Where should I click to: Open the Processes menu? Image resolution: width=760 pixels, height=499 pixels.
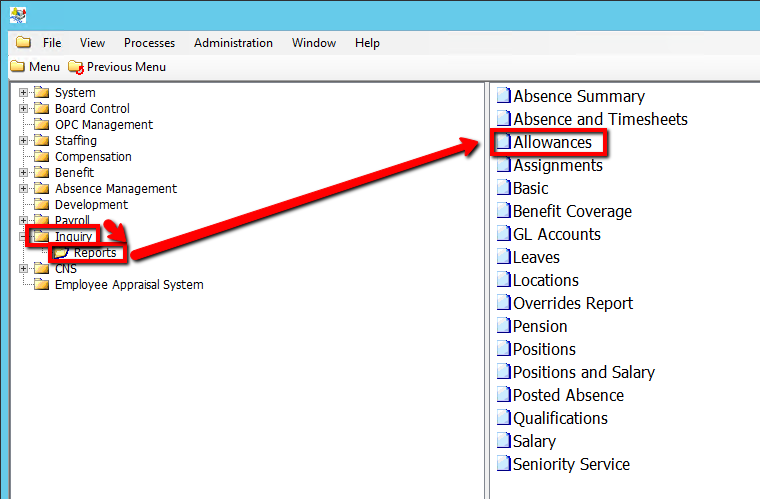click(x=149, y=43)
